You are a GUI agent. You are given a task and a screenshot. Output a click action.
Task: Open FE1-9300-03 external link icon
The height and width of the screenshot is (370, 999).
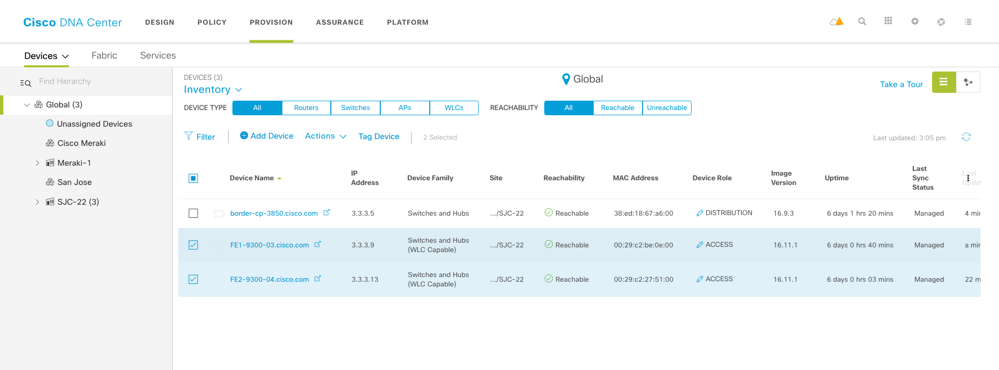(318, 244)
